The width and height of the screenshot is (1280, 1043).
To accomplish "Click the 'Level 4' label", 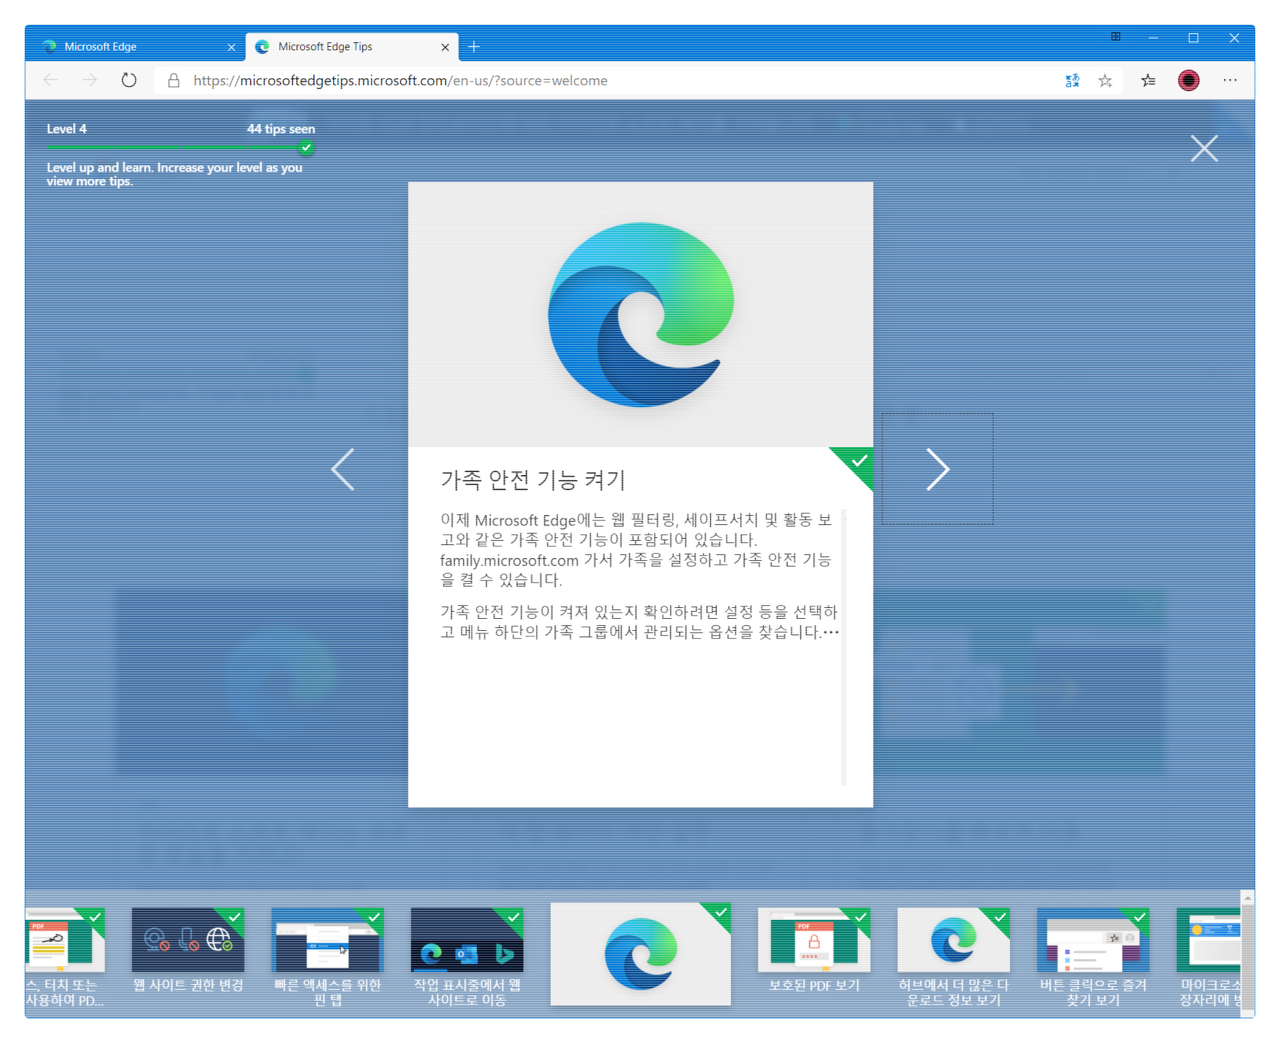I will point(67,129).
